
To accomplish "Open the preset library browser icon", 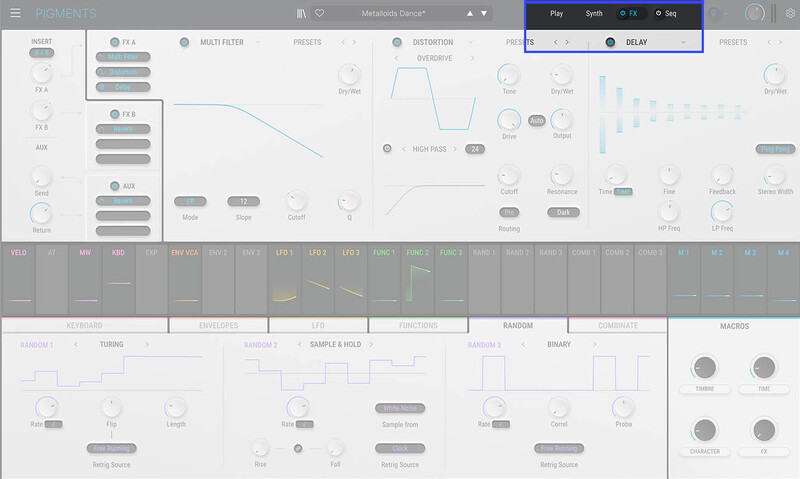I will pos(301,13).
